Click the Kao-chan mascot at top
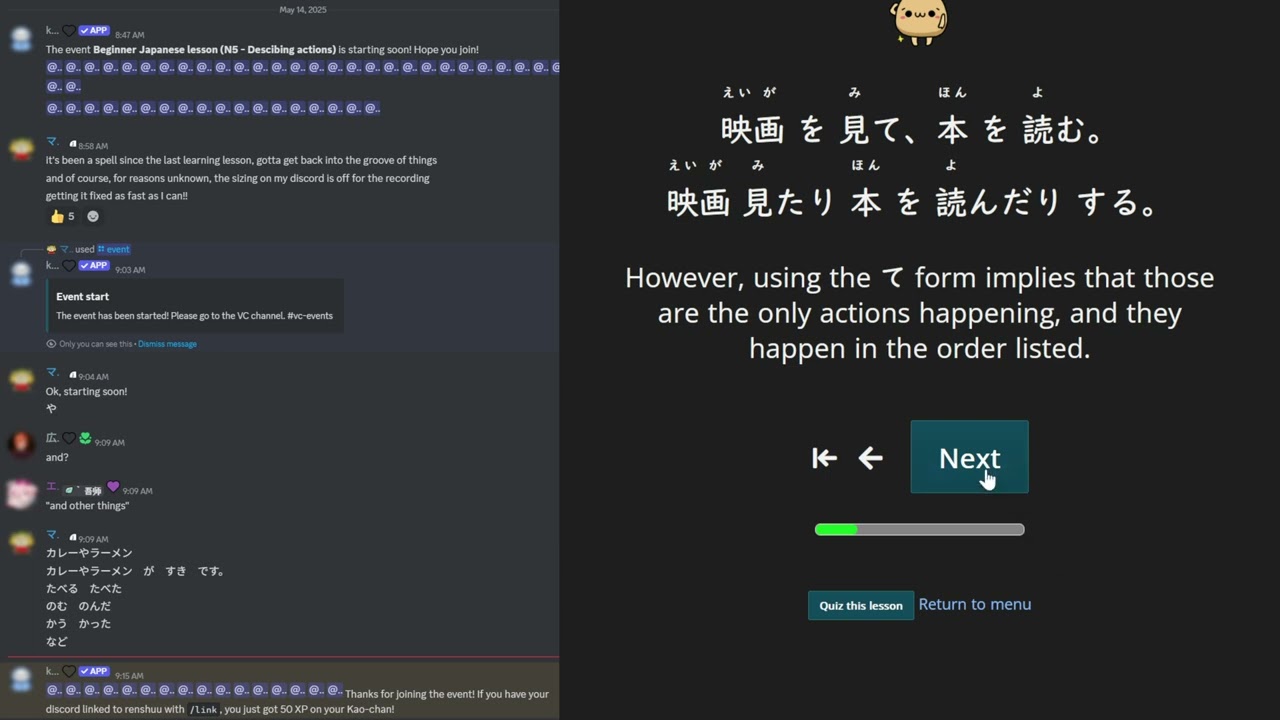Image resolution: width=1280 pixels, height=720 pixels. point(919,22)
